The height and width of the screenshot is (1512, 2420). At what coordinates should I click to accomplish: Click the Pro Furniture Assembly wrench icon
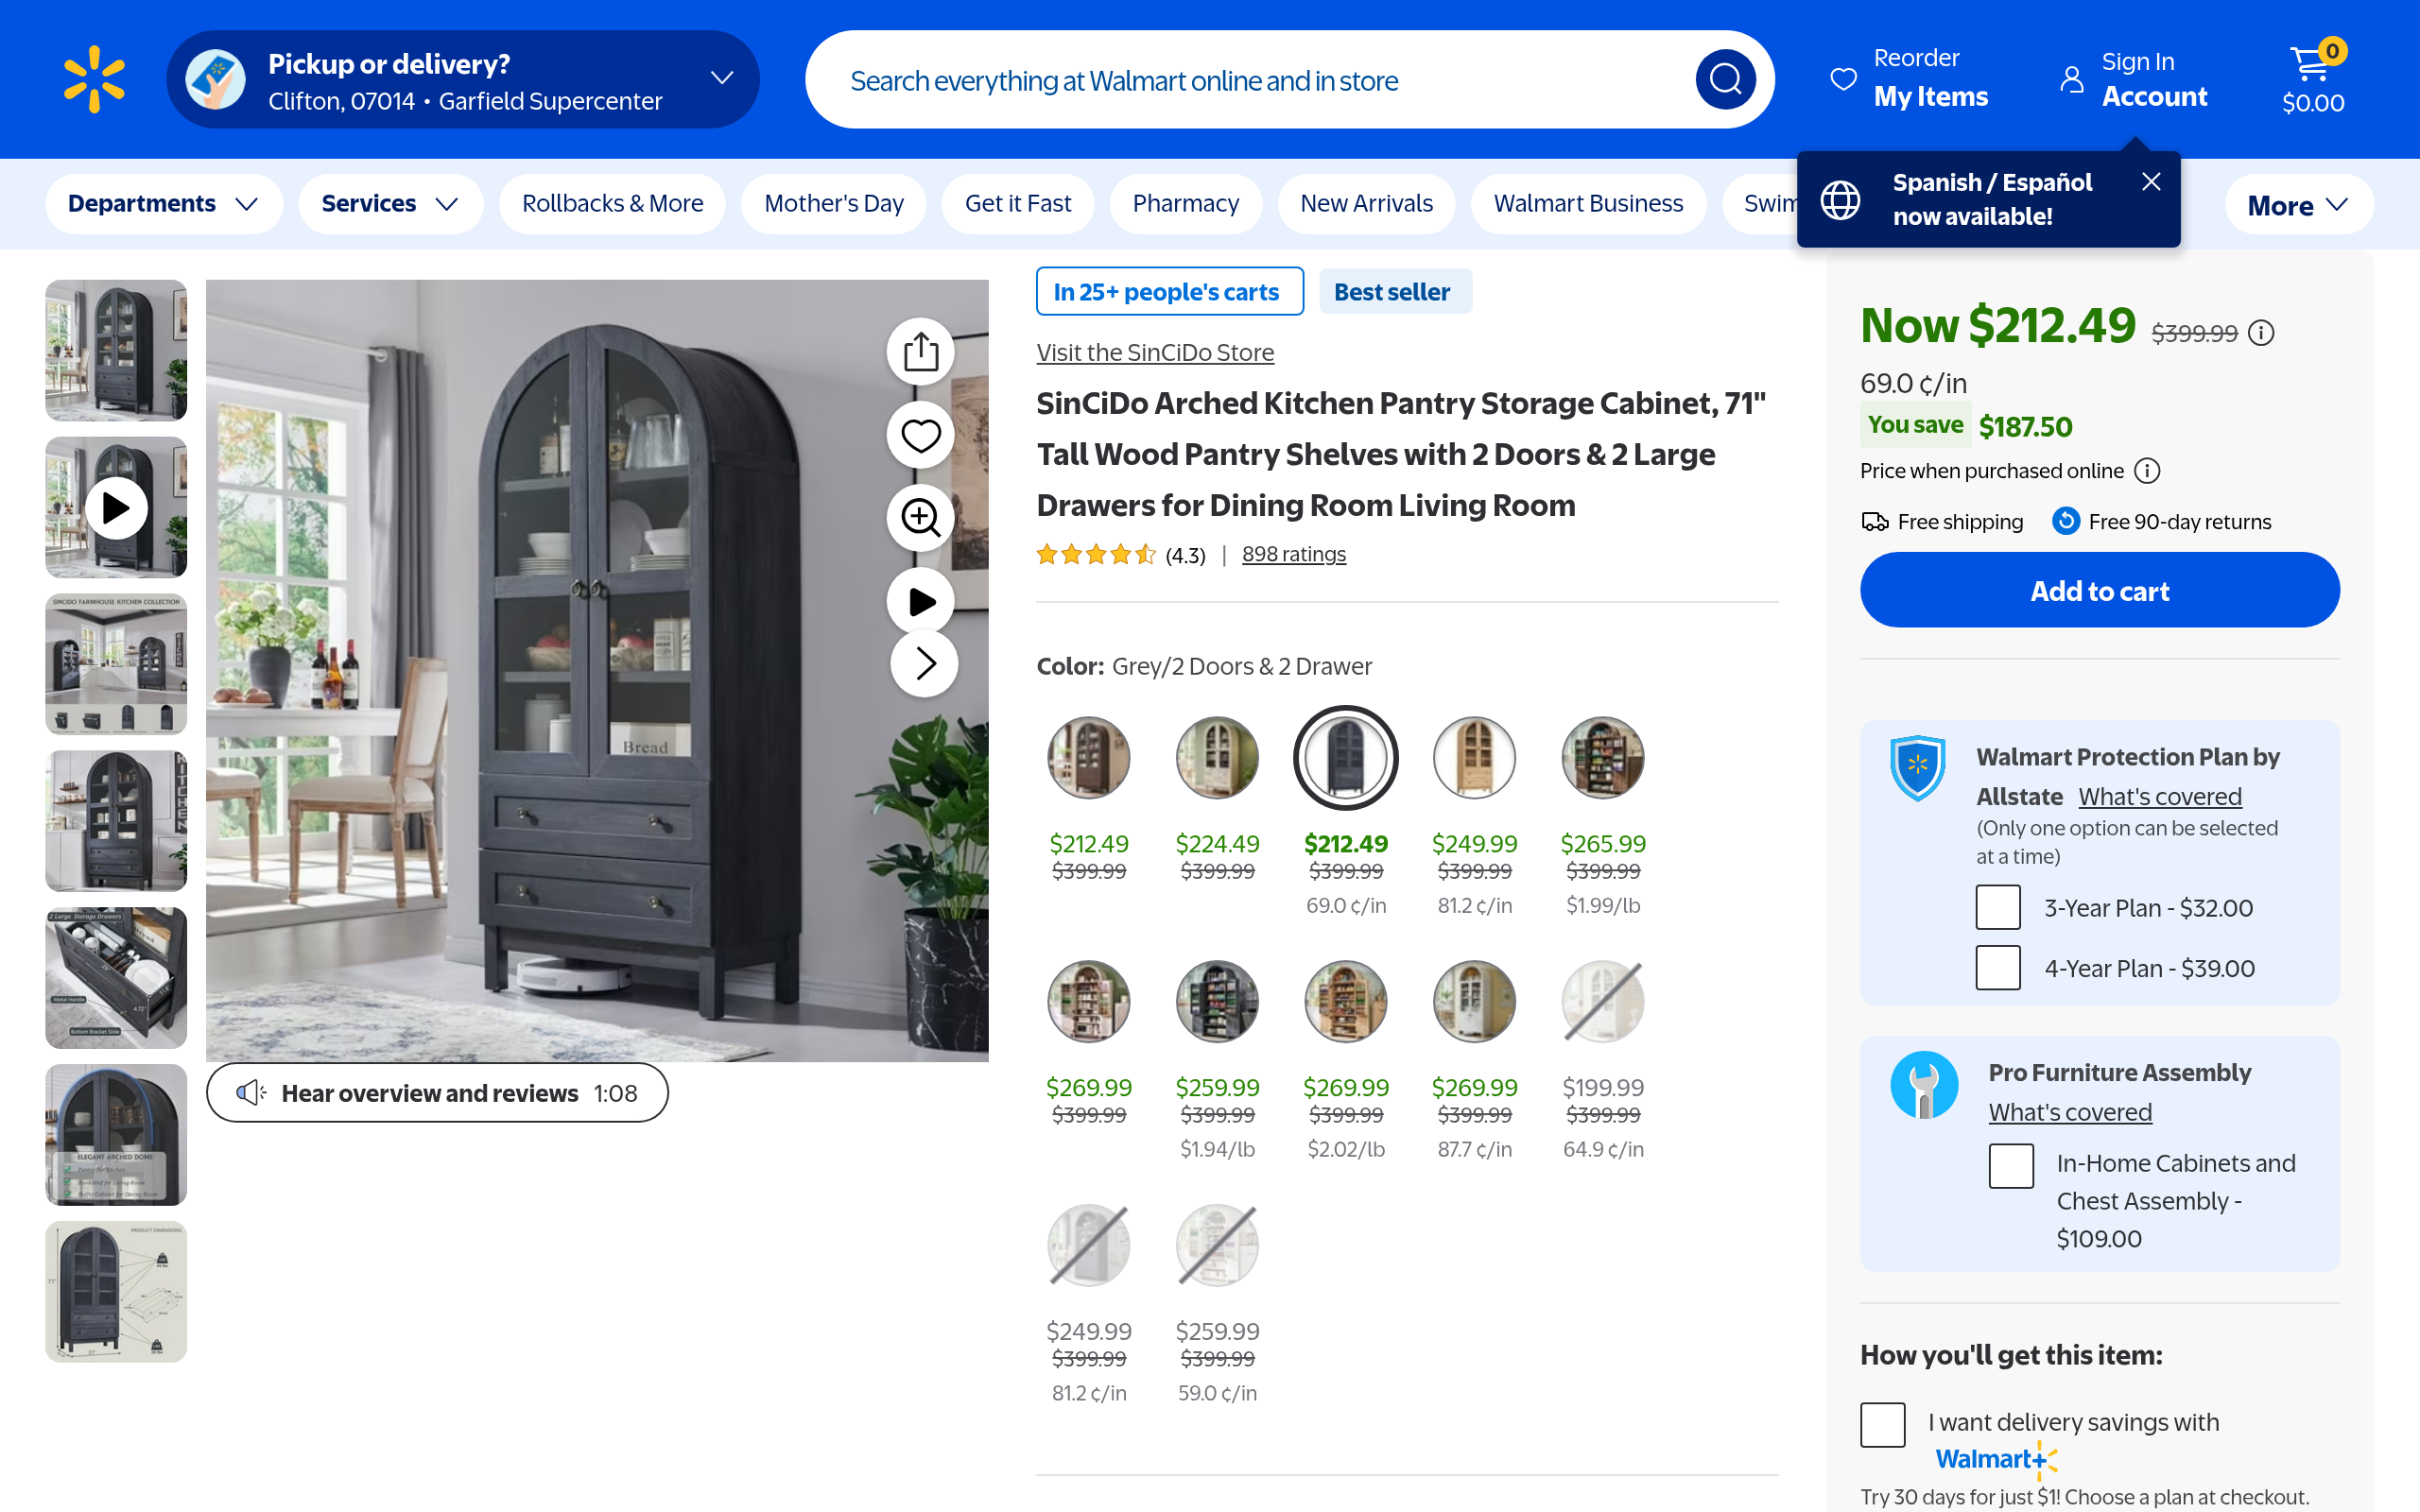click(x=1924, y=1084)
